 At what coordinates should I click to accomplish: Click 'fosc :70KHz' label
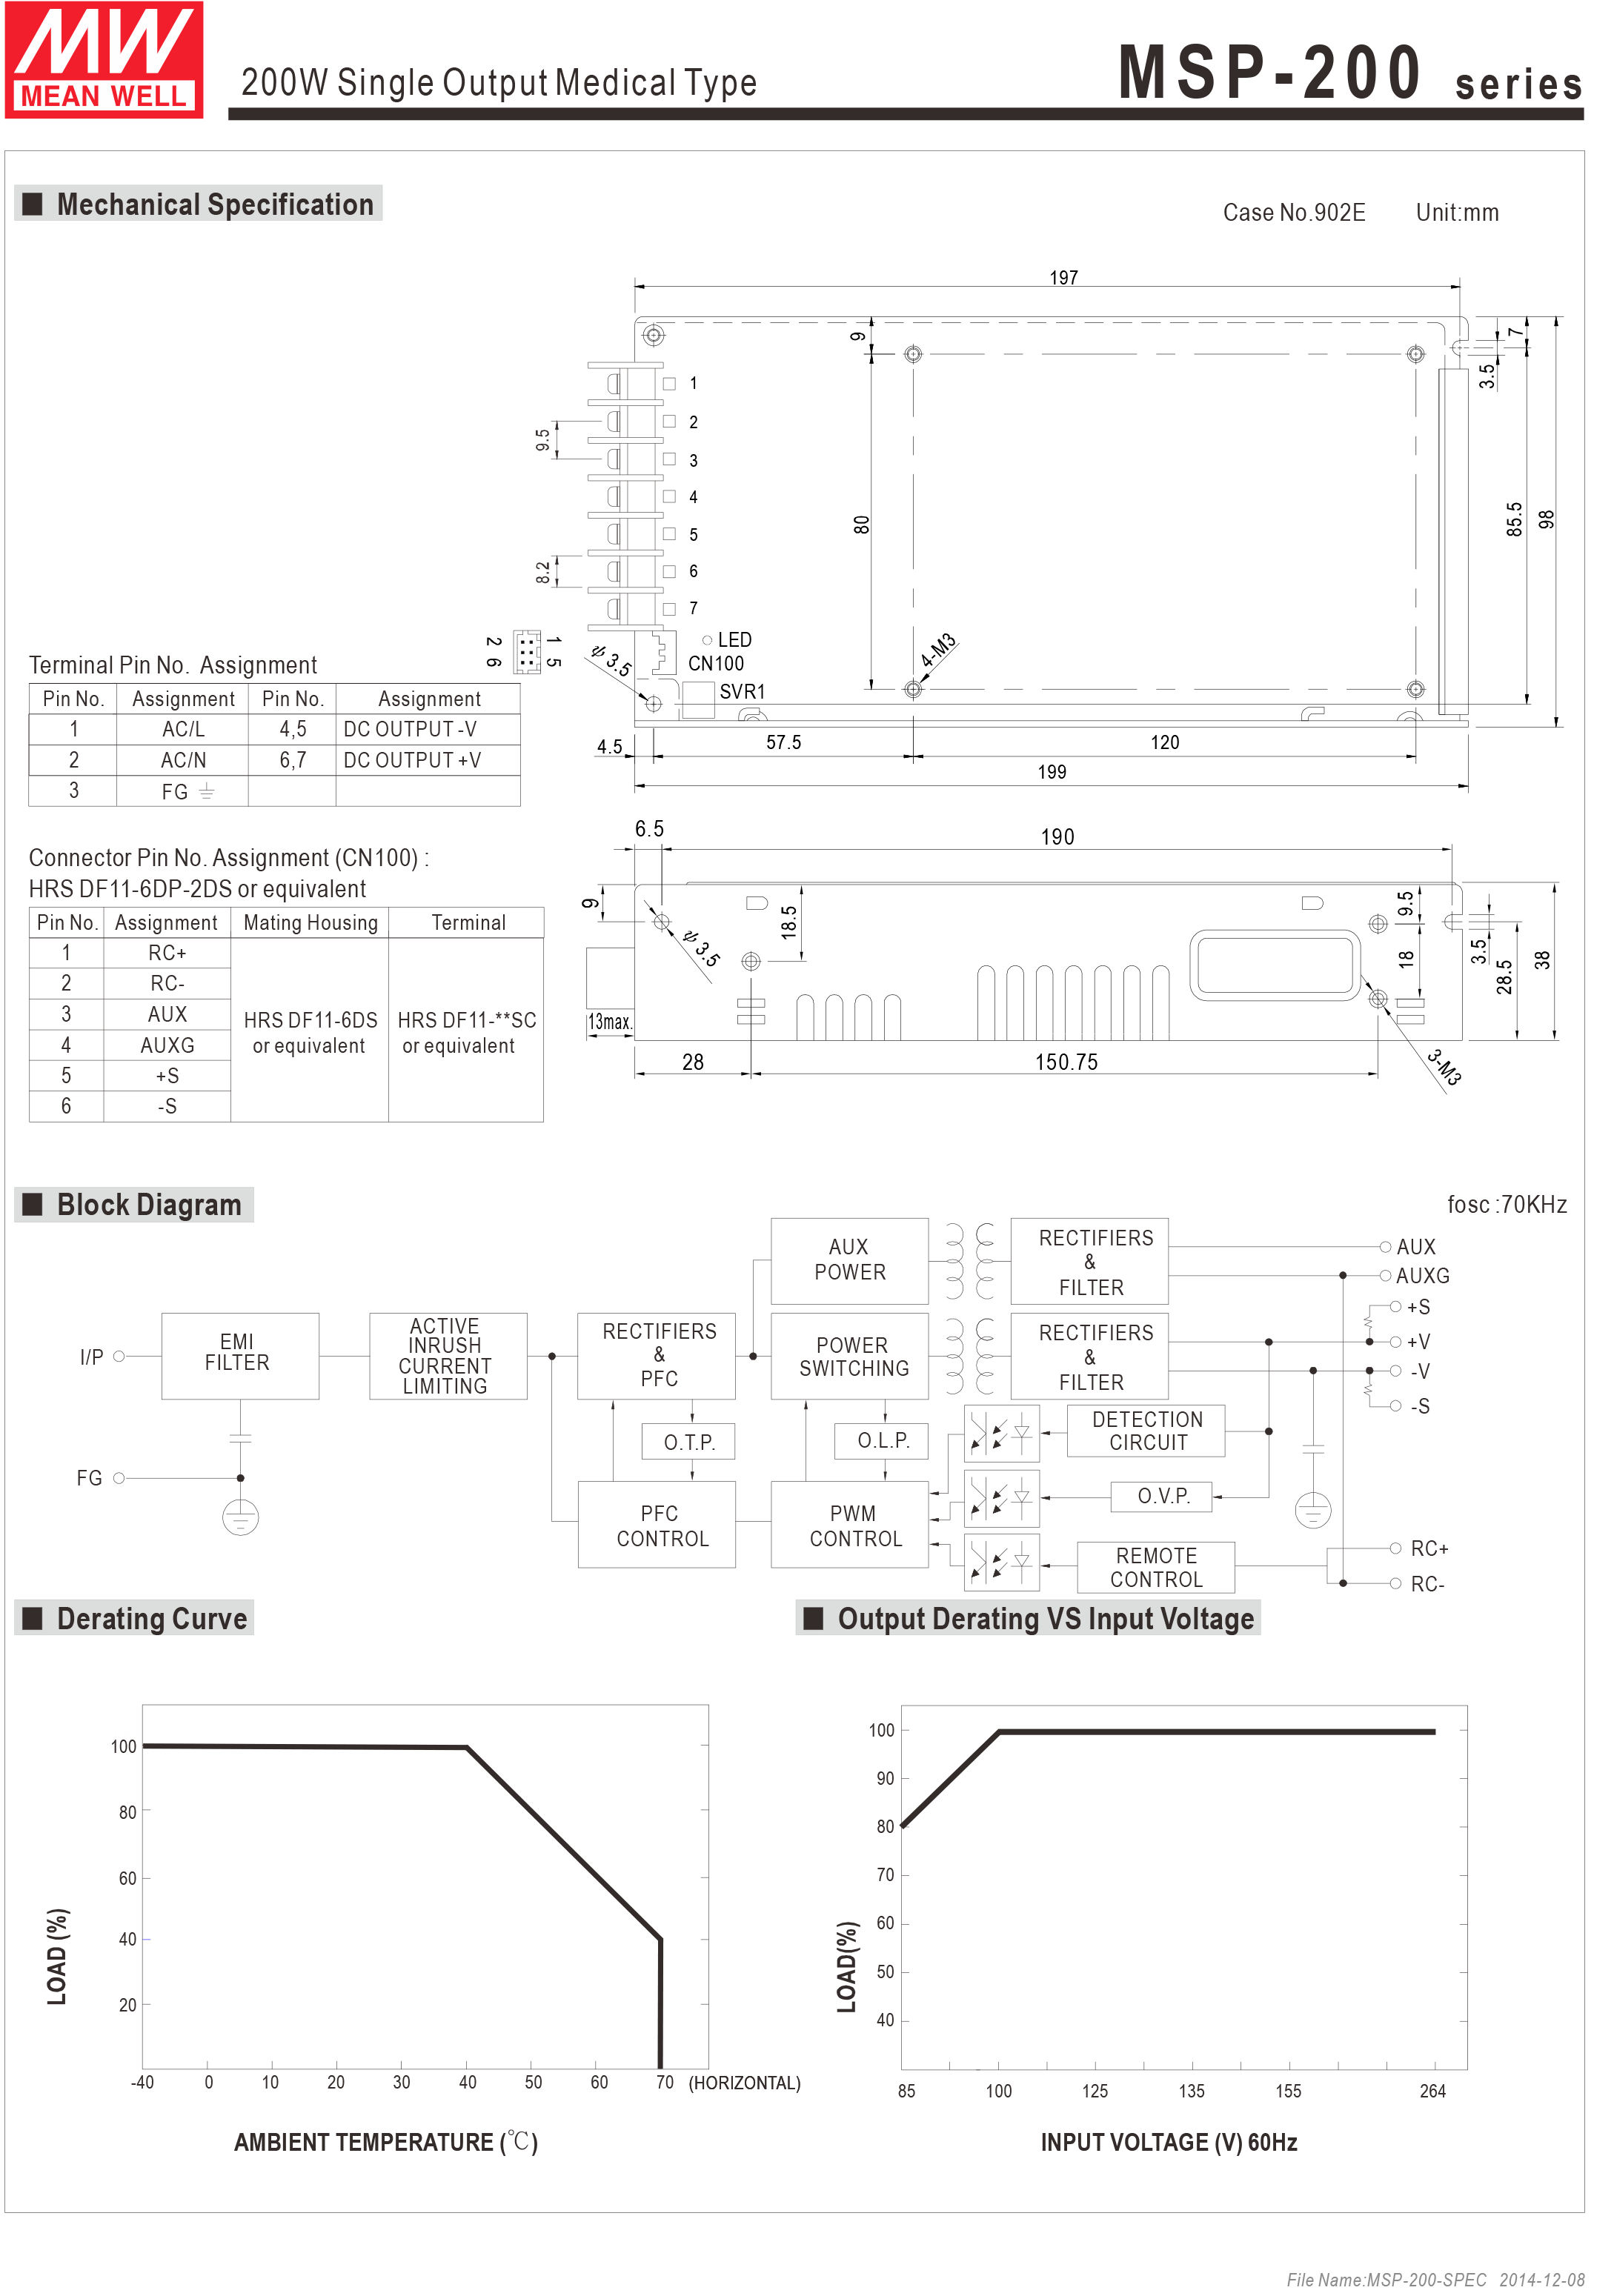(1507, 1204)
